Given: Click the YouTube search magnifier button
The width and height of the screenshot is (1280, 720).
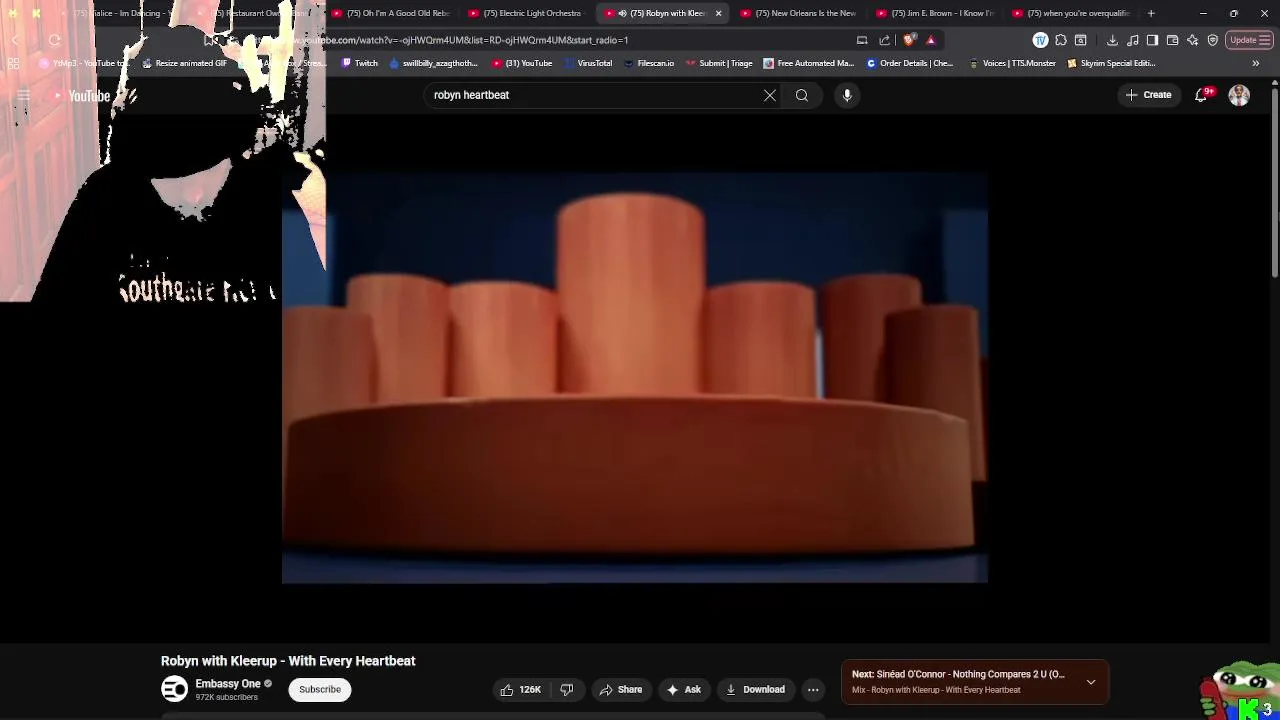Looking at the screenshot, I should (802, 95).
